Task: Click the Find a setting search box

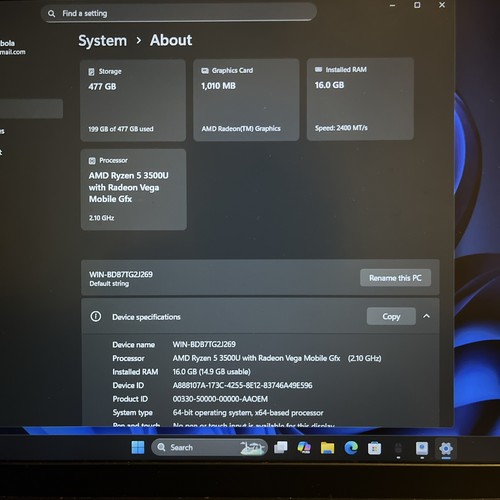Action: click(179, 13)
